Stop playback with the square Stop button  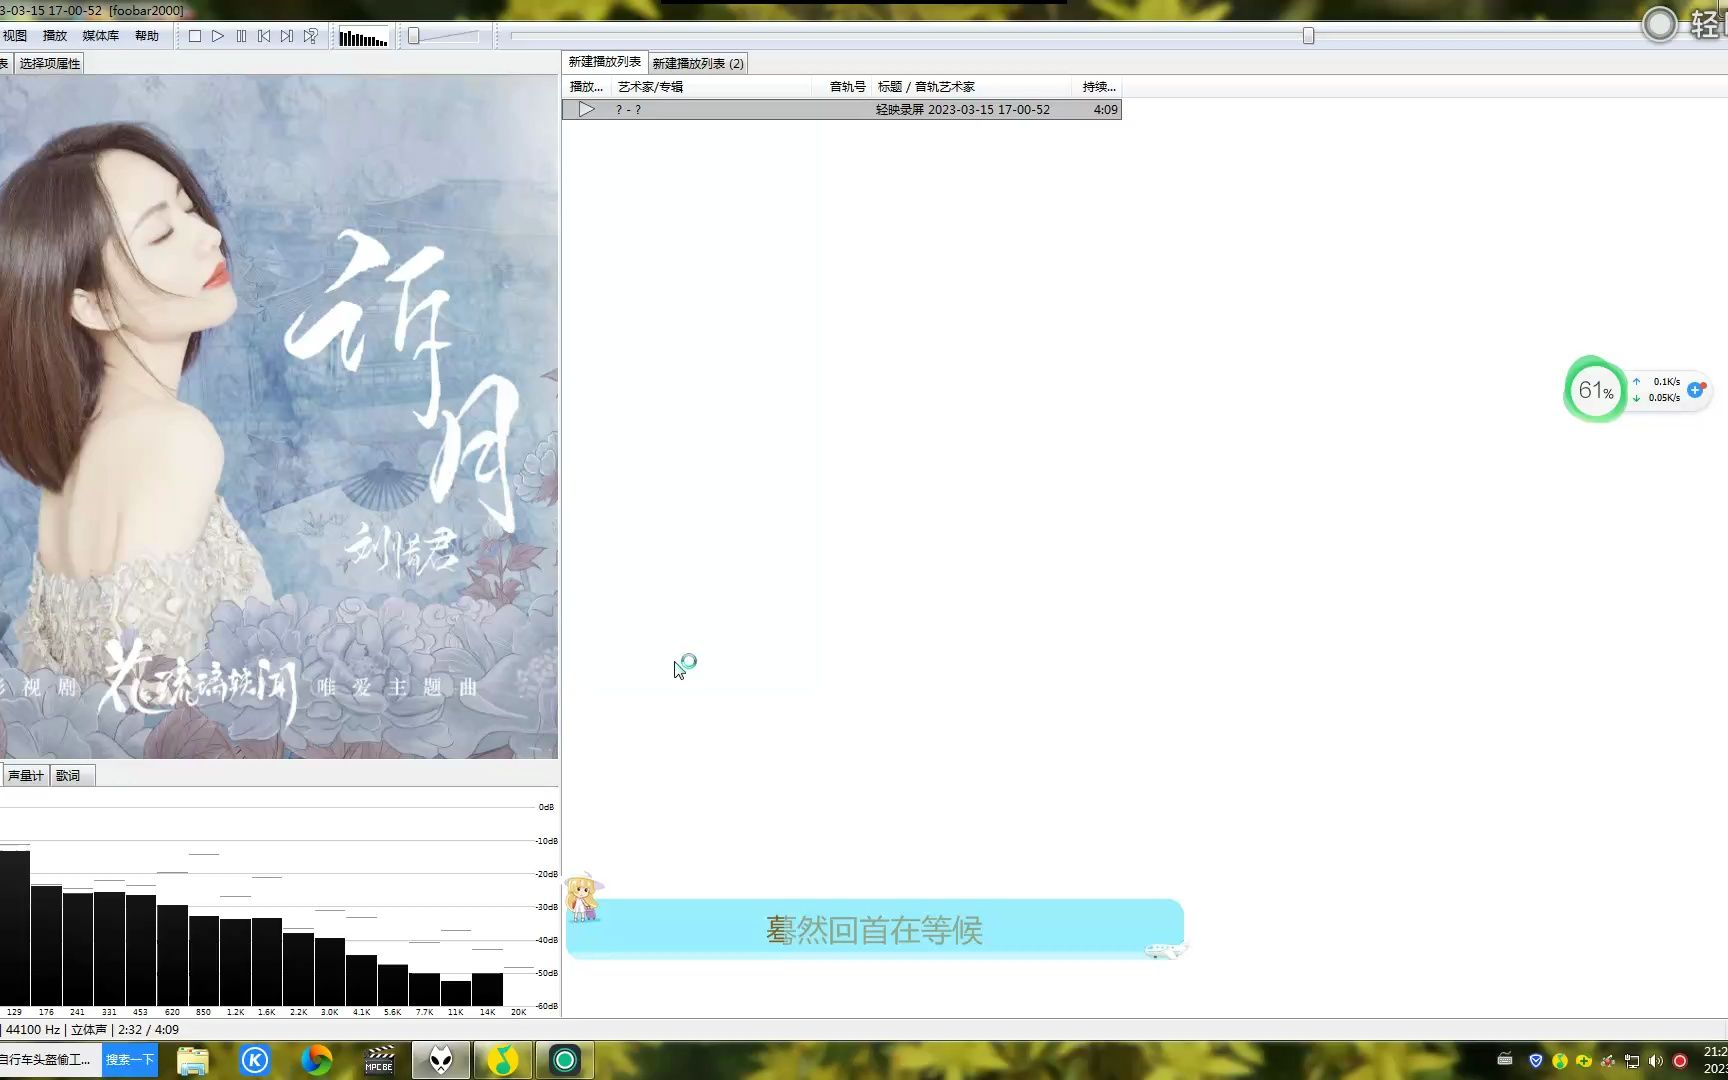point(195,36)
